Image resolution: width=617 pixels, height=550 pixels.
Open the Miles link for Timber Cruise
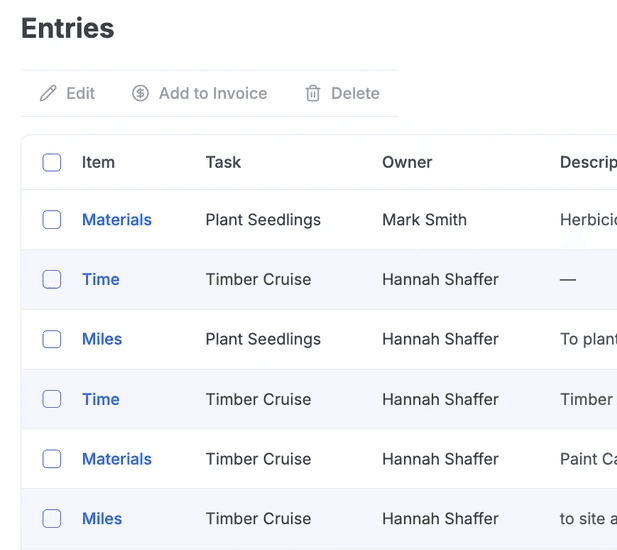pos(102,519)
